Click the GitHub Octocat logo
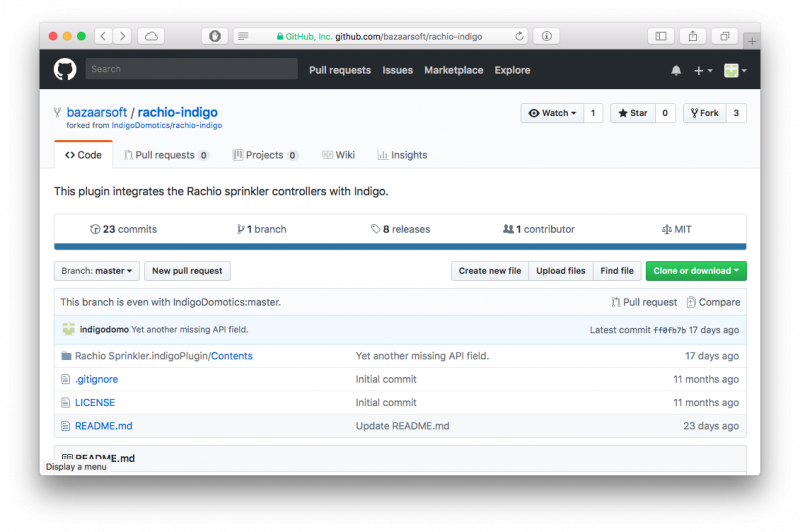This screenshot has width=800, height=532. point(65,69)
